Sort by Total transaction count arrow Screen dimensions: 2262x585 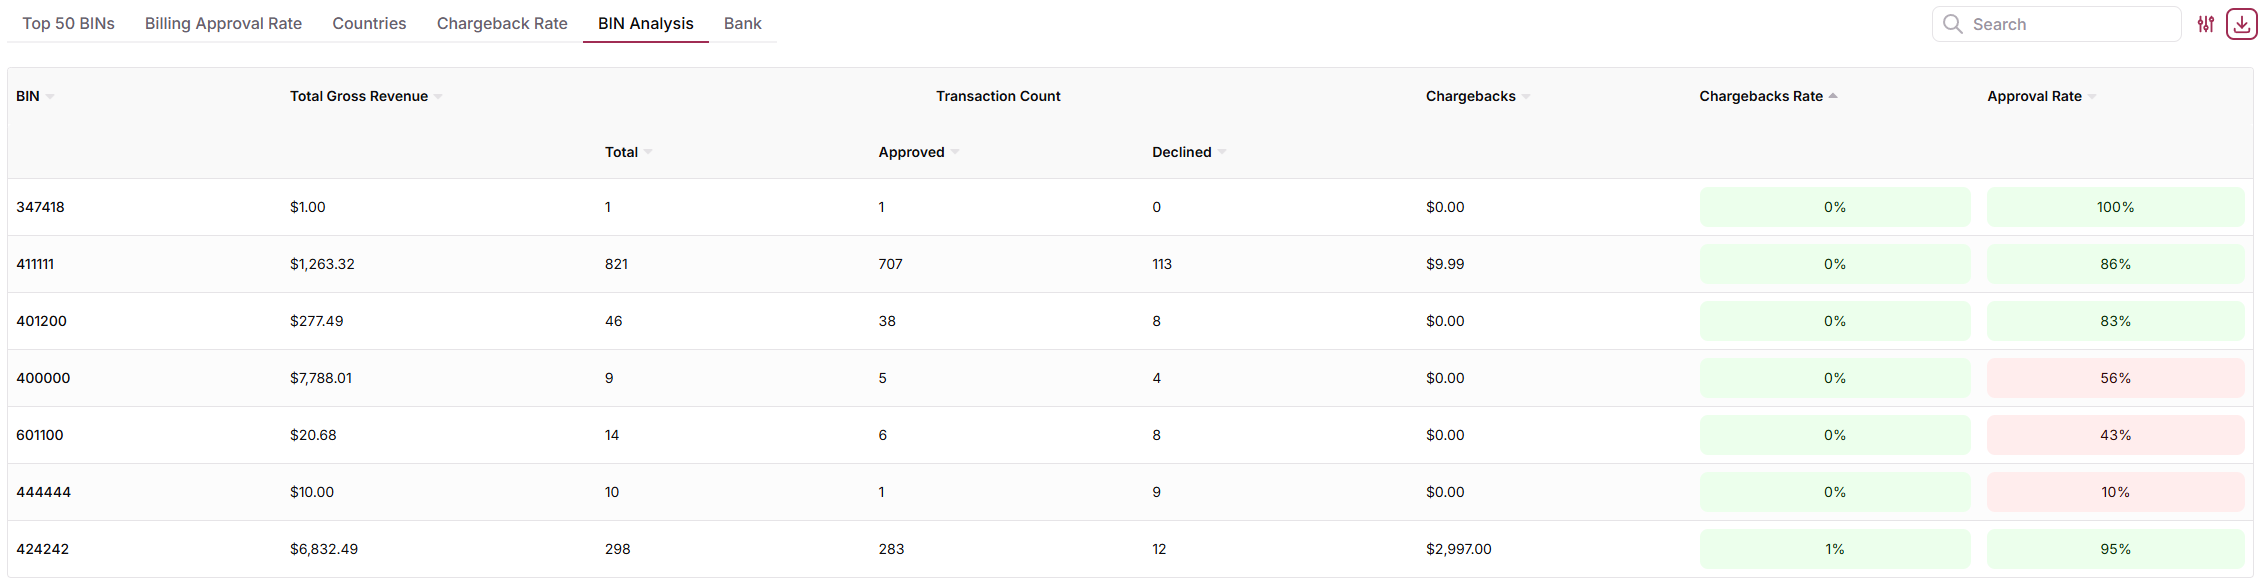coord(648,153)
